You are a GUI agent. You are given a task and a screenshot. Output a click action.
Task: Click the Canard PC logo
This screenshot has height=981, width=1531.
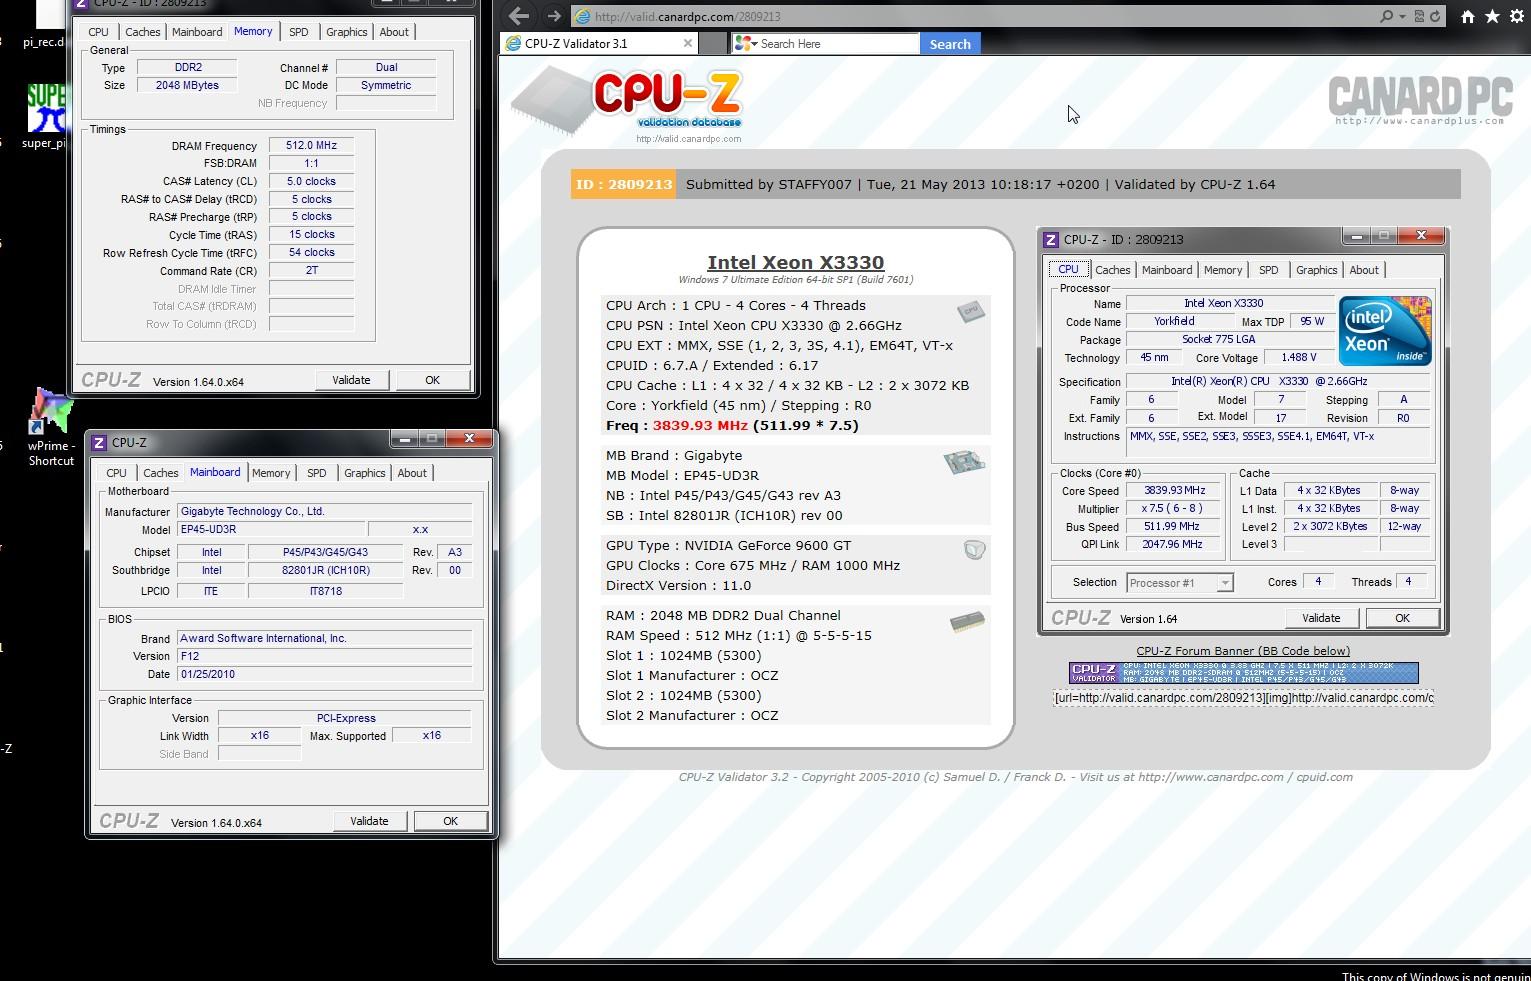tap(1420, 101)
